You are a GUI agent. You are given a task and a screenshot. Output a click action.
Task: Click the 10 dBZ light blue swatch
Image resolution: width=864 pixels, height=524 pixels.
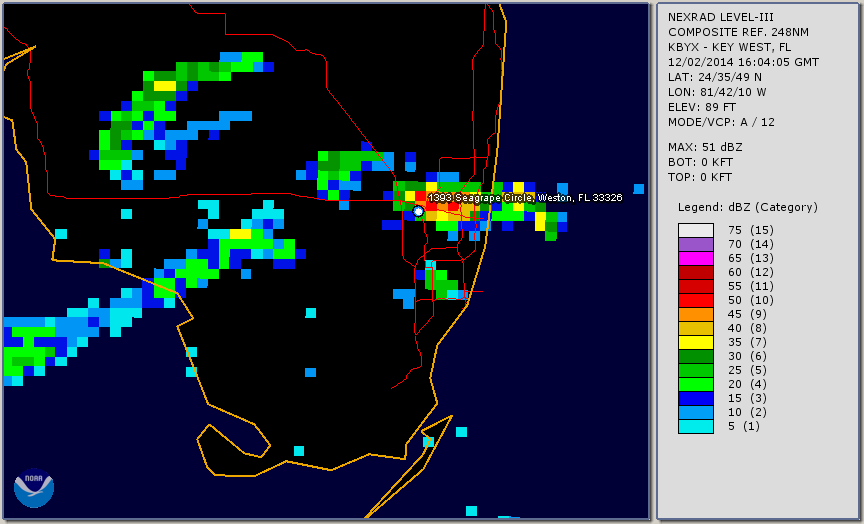pos(696,412)
